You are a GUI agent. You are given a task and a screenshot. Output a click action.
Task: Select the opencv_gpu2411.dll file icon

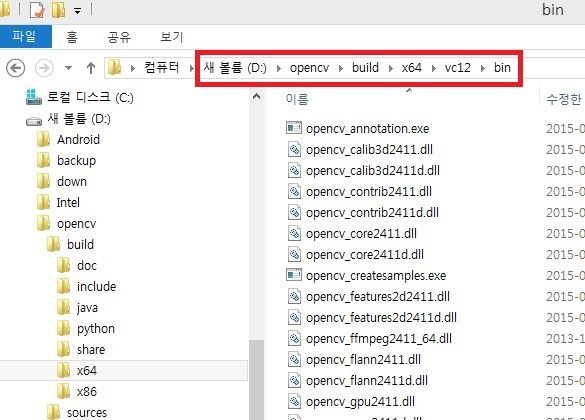point(294,401)
